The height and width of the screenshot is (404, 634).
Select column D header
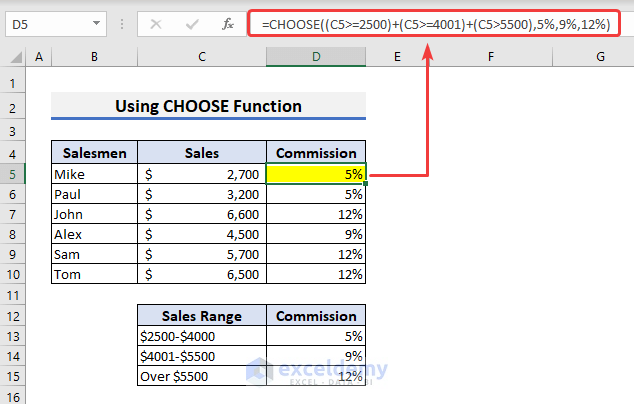point(316,58)
